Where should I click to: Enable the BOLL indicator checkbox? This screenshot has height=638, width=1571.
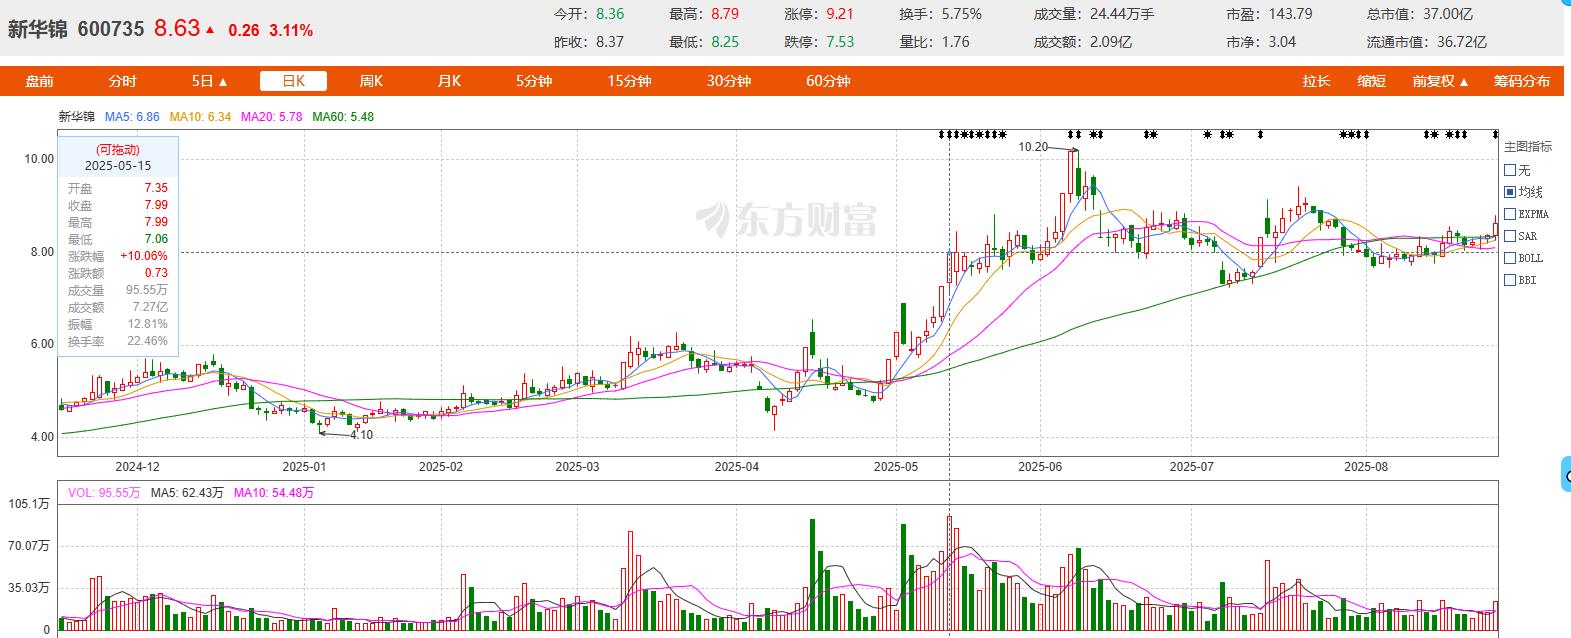click(1510, 258)
